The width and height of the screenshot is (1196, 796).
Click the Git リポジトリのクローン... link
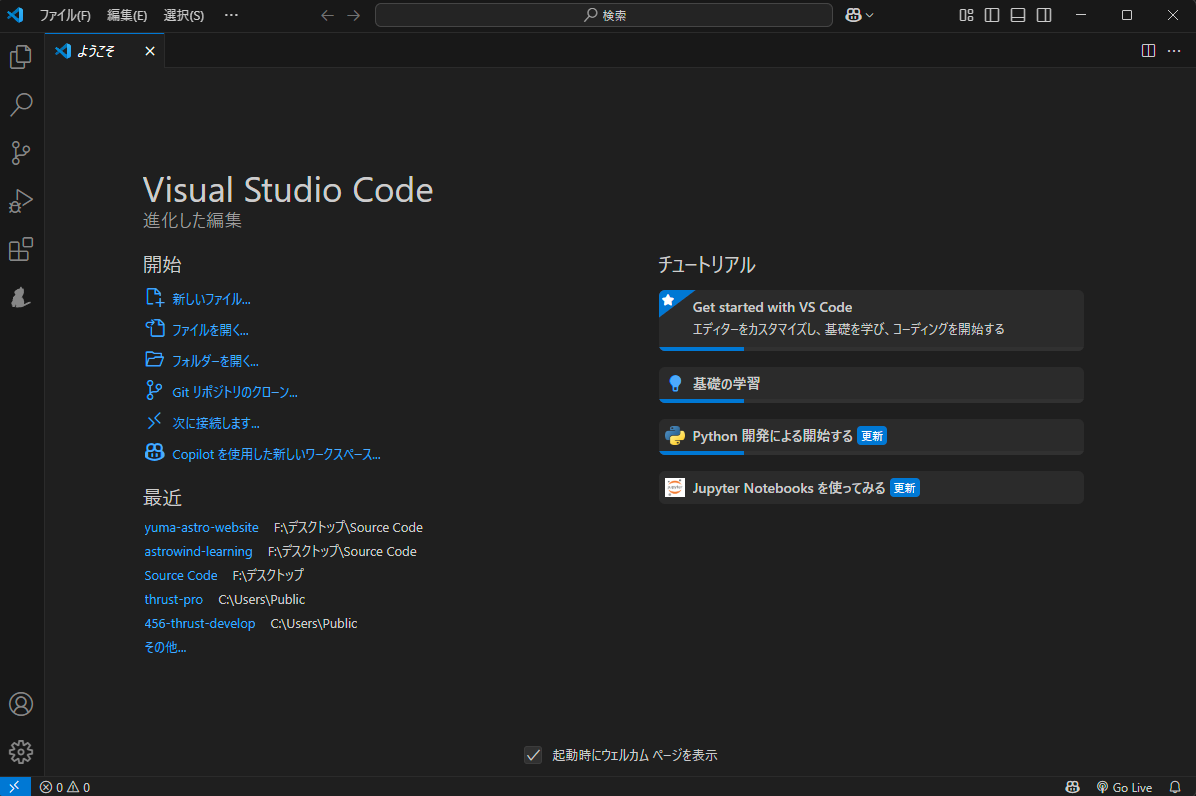(235, 392)
